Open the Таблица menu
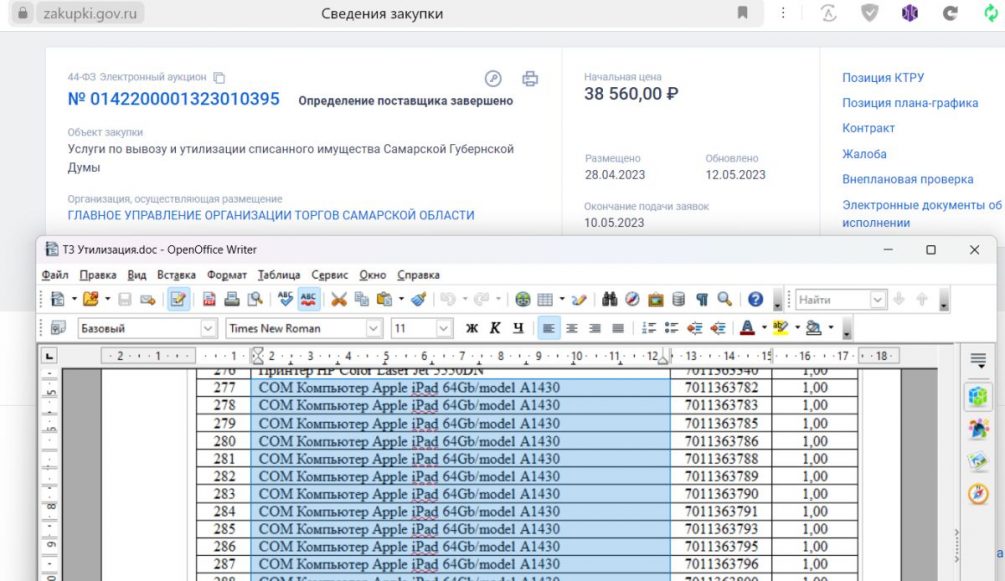 click(278, 275)
